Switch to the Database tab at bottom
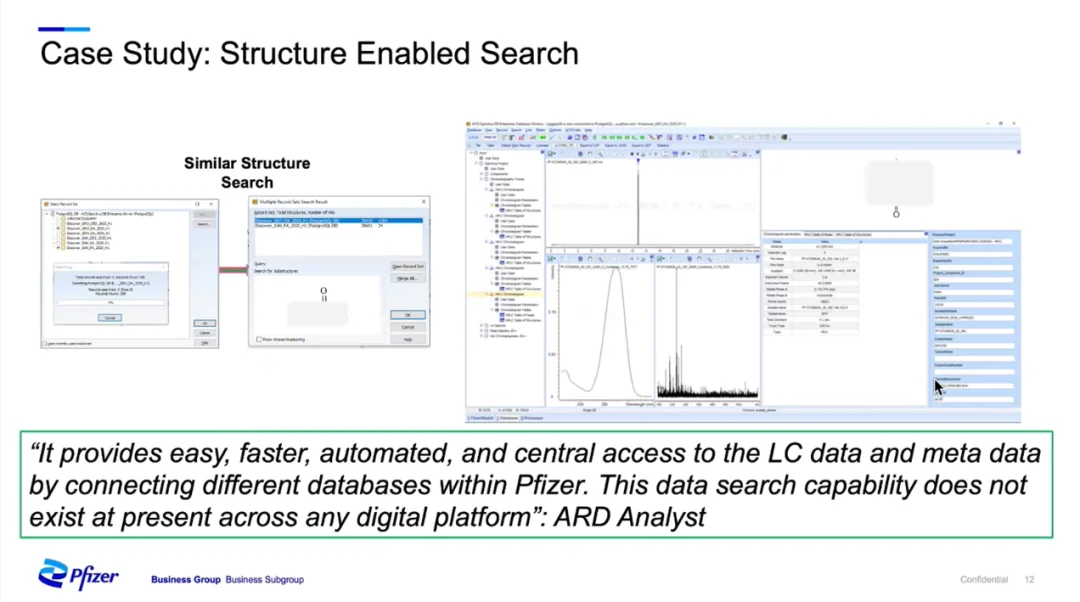This screenshot has height=602, width=1080. [508, 418]
